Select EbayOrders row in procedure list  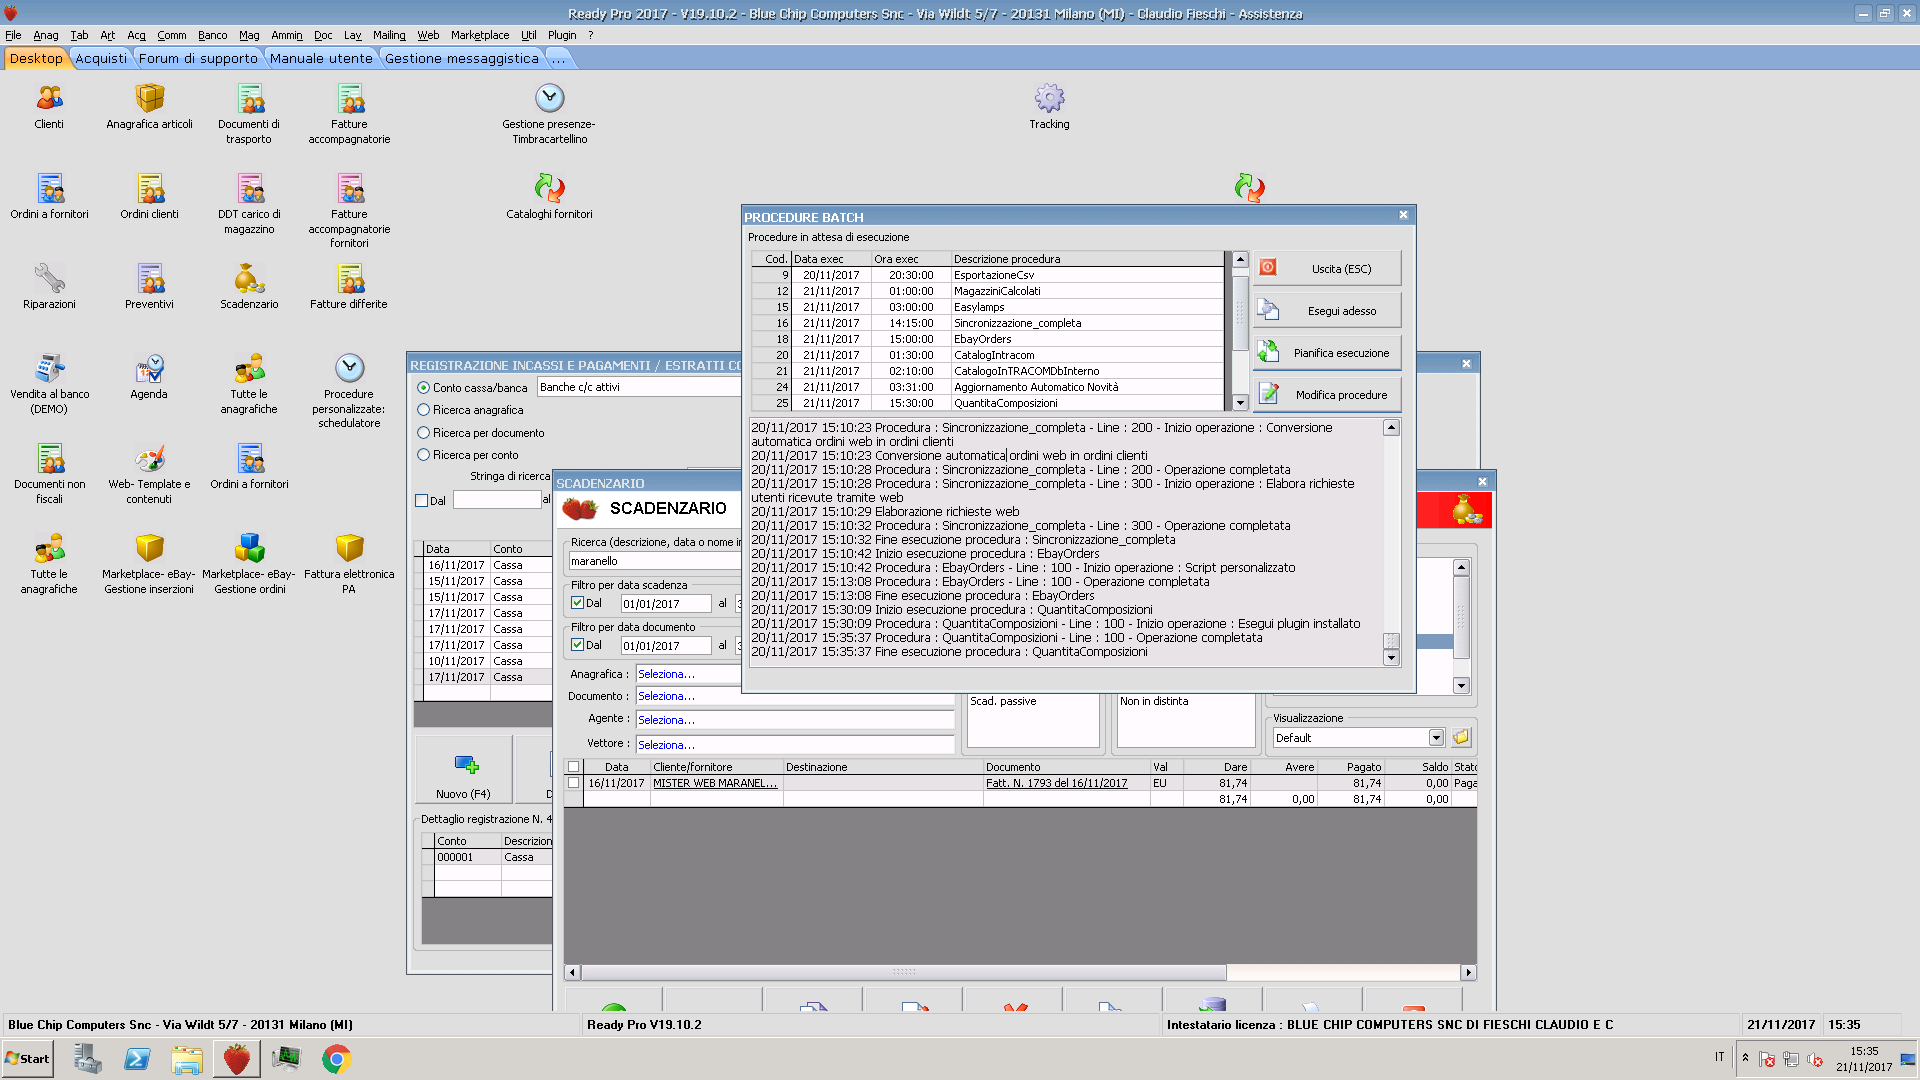pyautogui.click(x=988, y=339)
